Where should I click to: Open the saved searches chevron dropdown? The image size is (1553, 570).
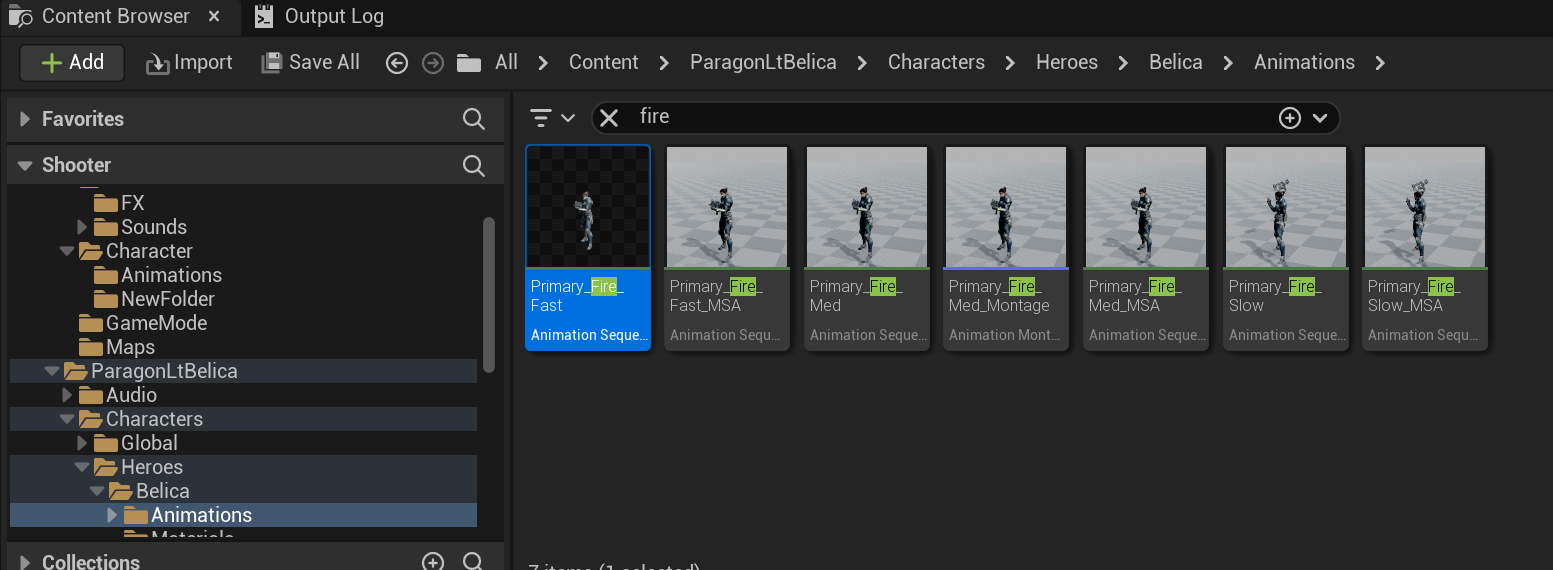tap(1320, 118)
